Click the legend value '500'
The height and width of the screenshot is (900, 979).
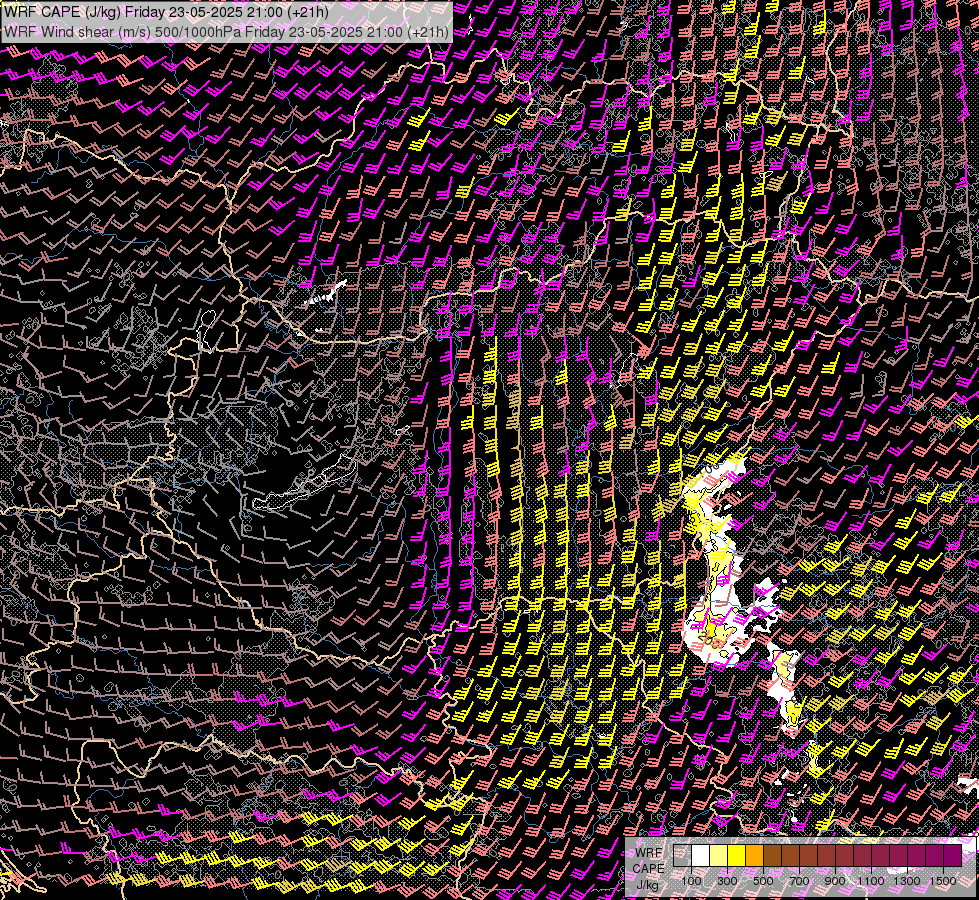pyautogui.click(x=763, y=881)
